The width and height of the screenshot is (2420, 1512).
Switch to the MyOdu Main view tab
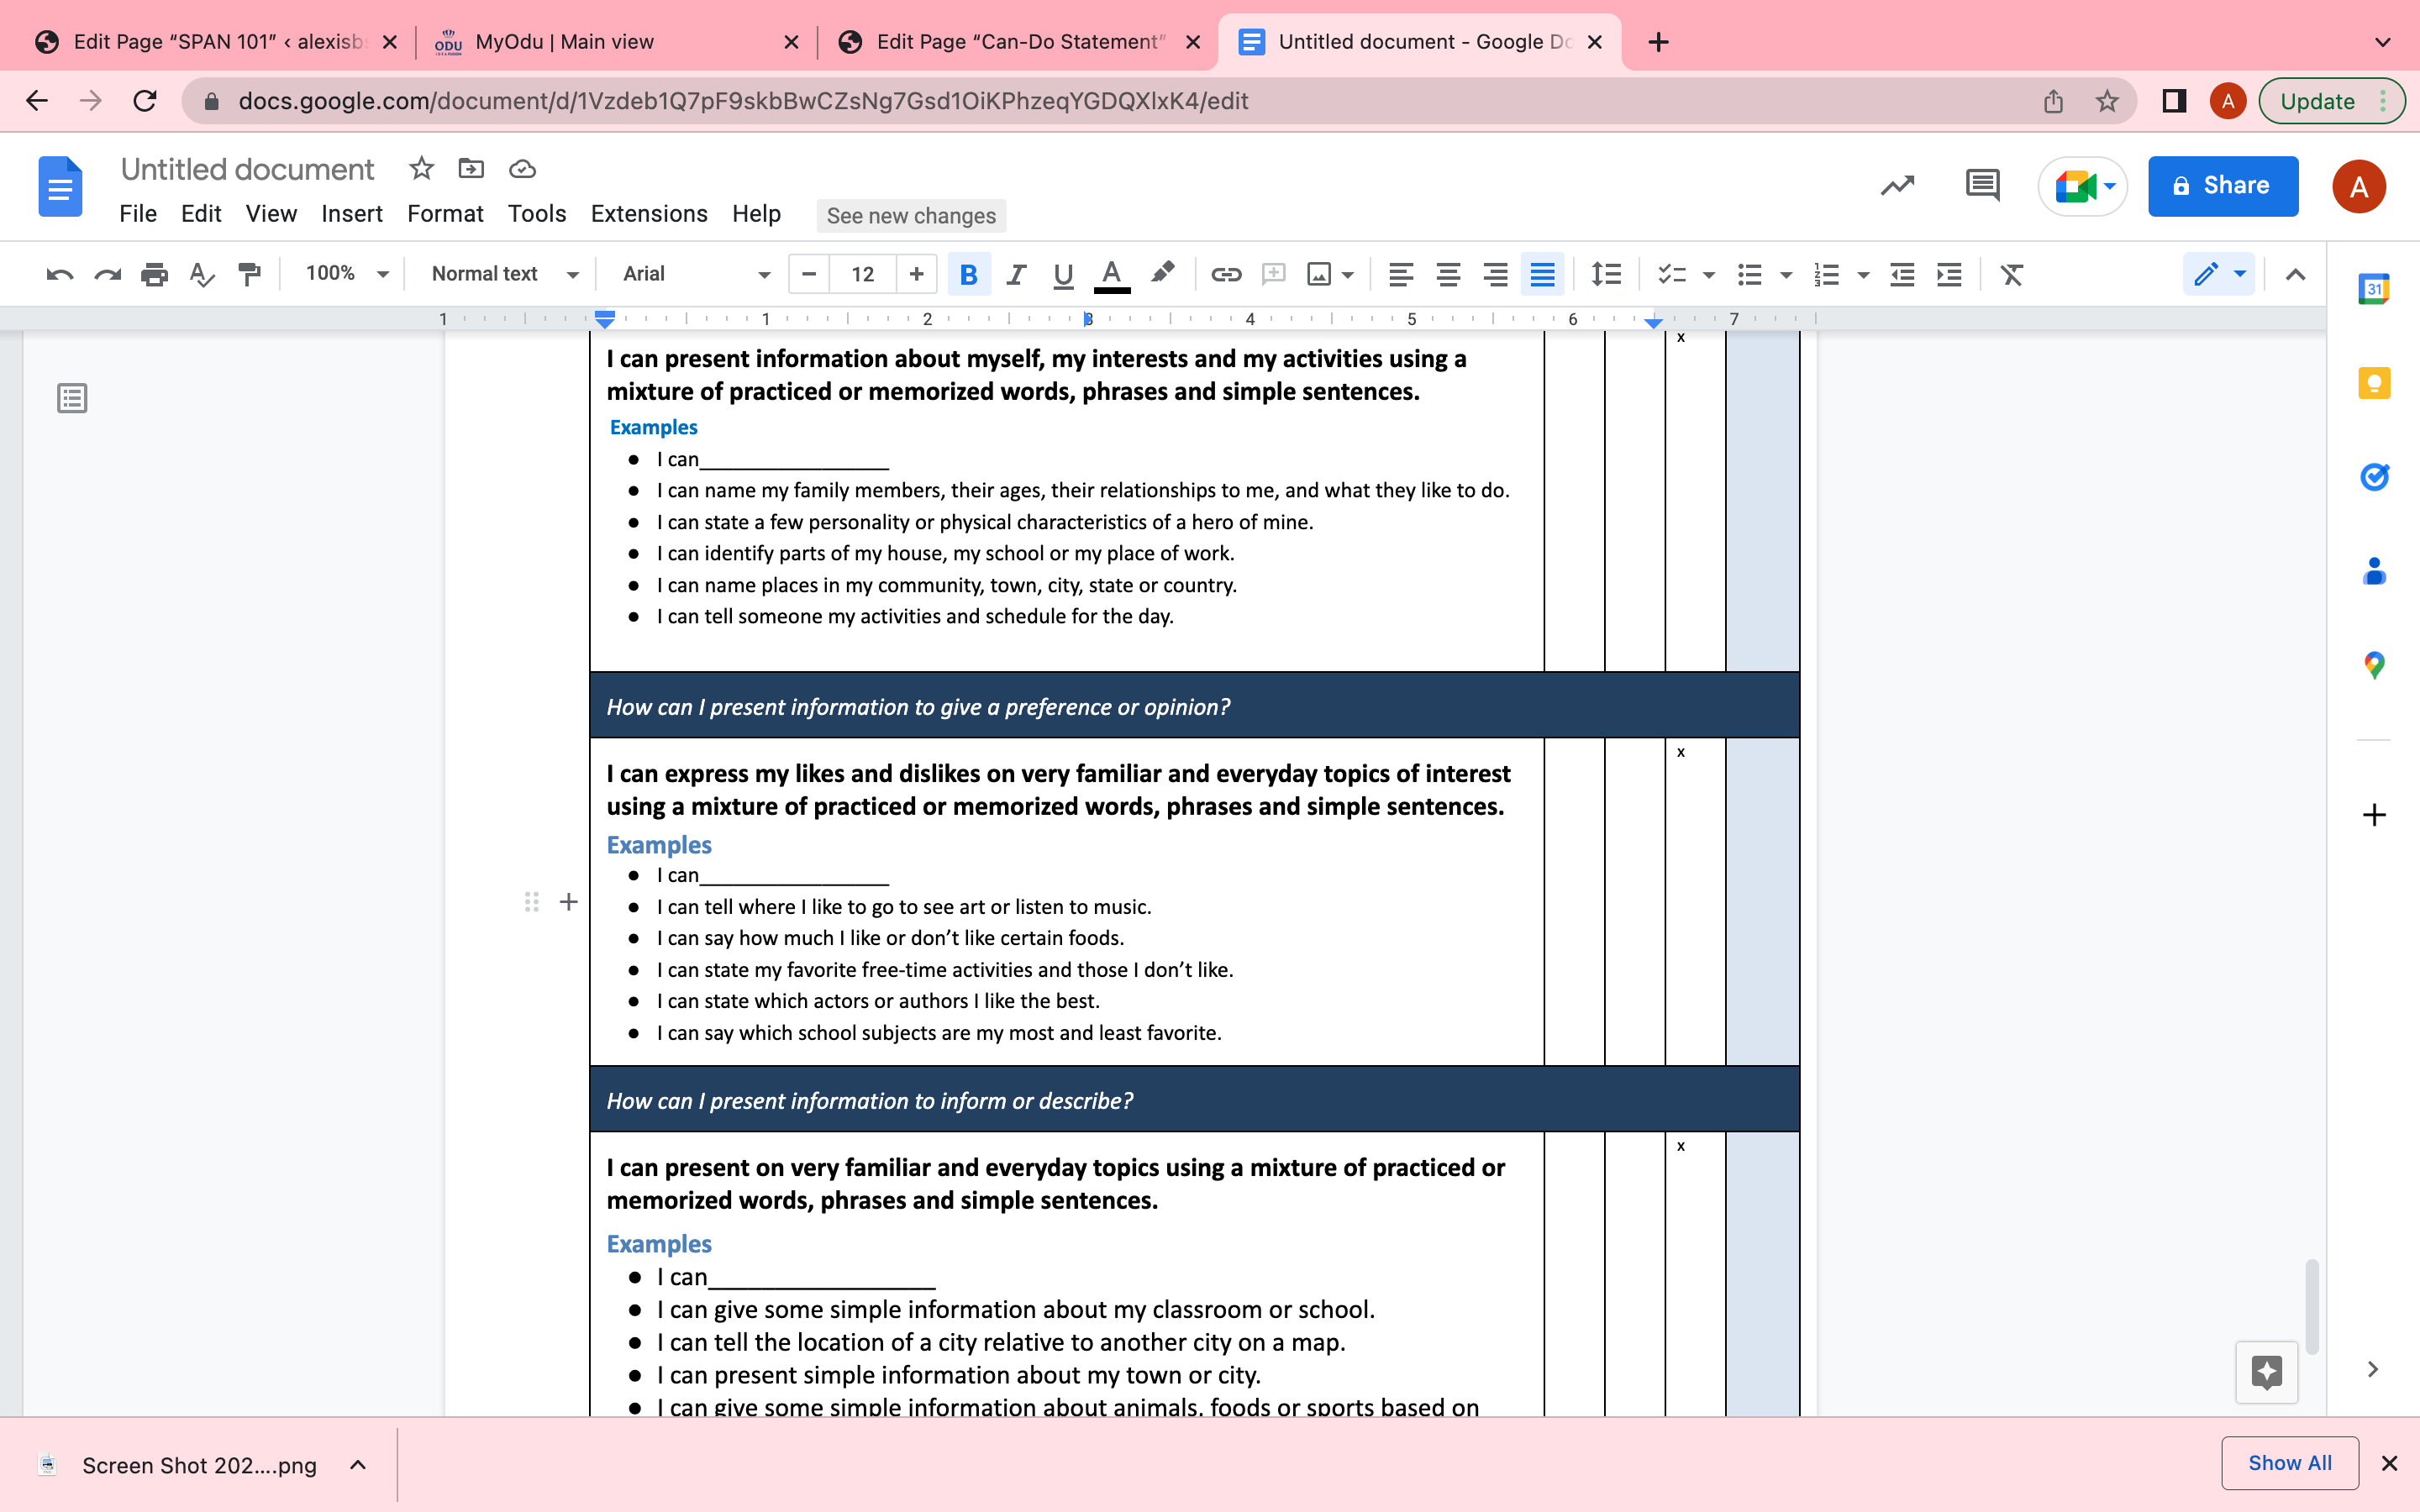[617, 42]
